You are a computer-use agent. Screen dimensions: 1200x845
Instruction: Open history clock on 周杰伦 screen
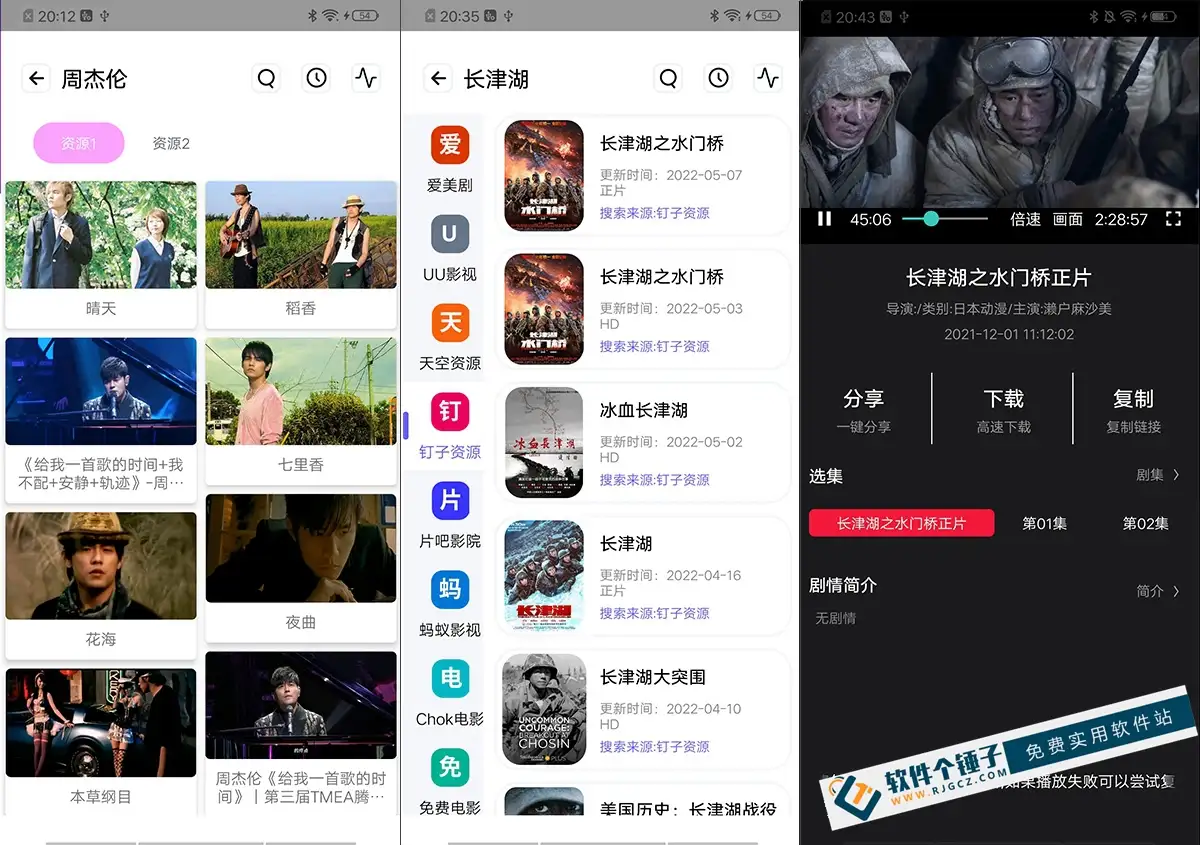(317, 78)
